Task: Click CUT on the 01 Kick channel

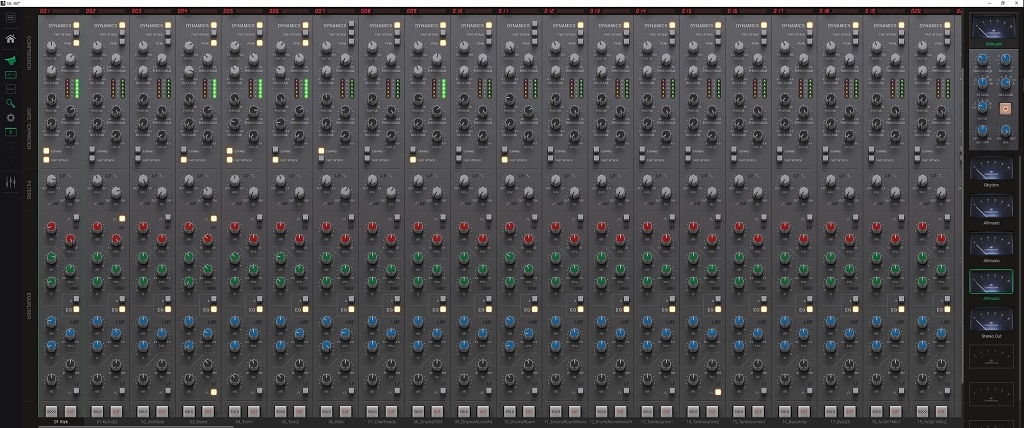Action: pyautogui.click(x=71, y=412)
